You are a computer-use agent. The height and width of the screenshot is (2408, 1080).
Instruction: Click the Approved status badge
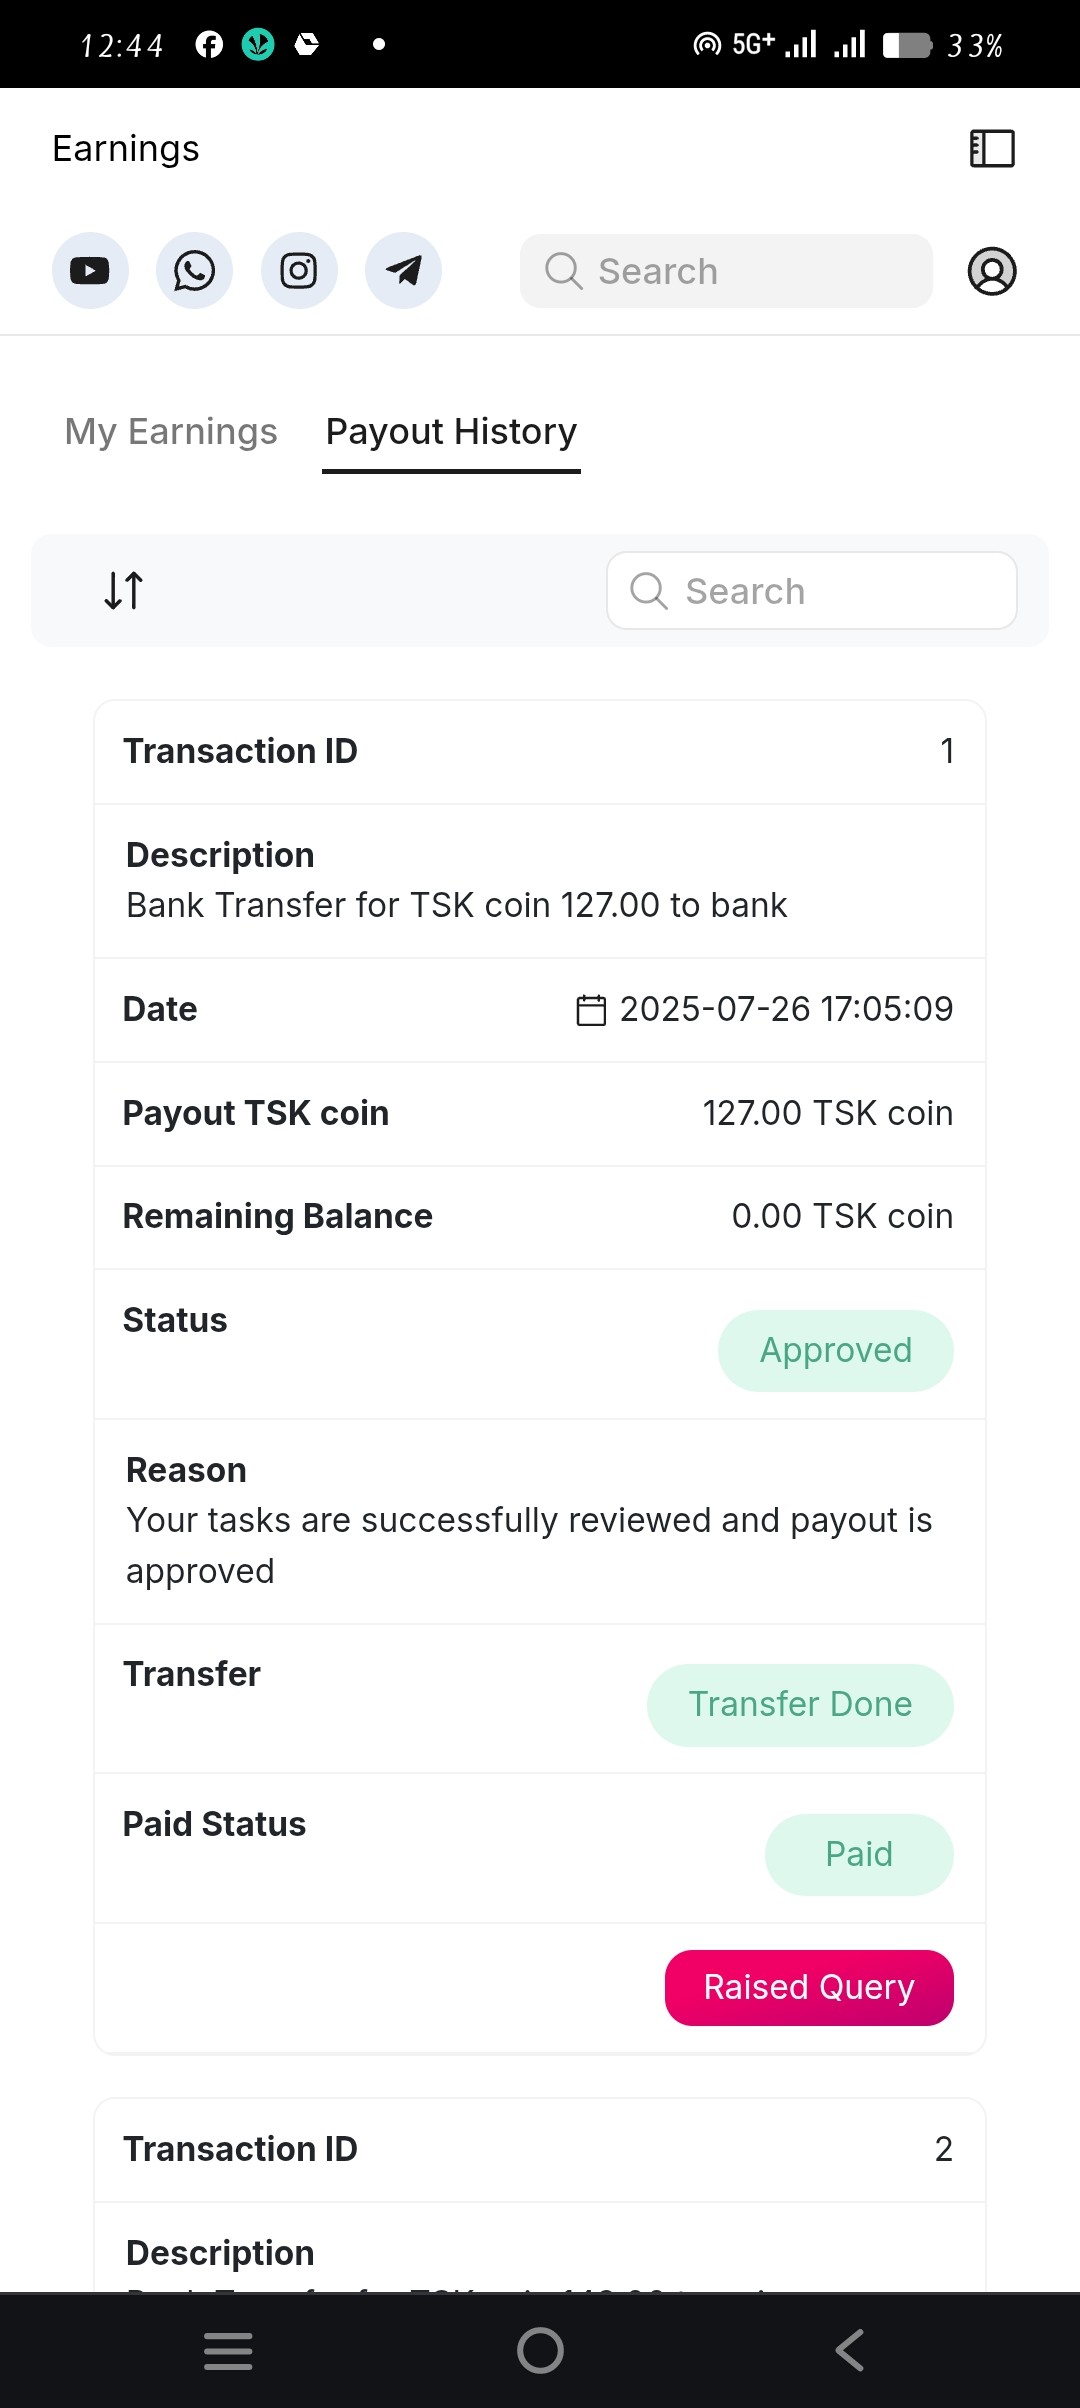pos(835,1350)
